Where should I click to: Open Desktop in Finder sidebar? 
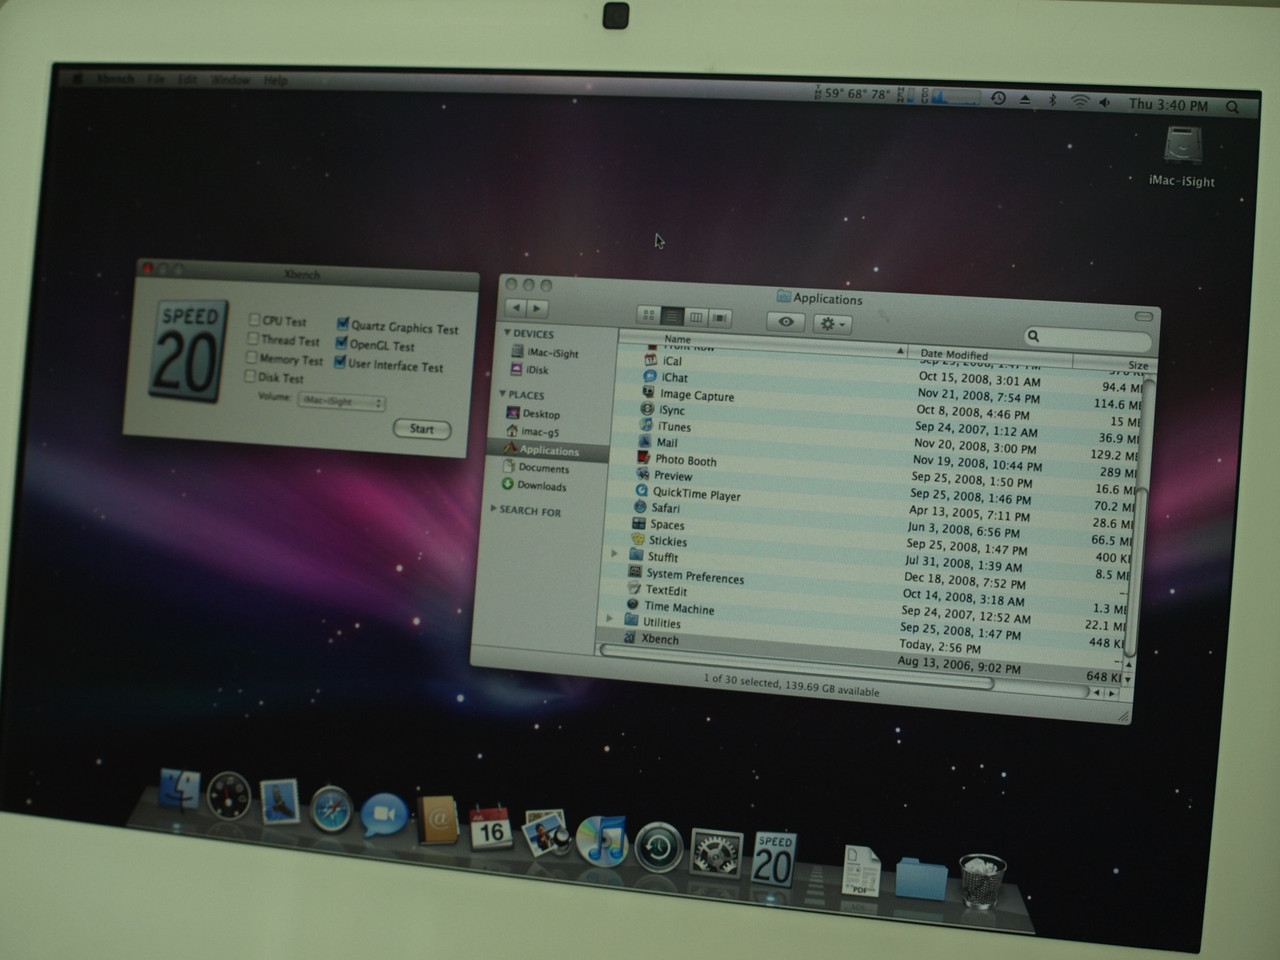pos(534,413)
